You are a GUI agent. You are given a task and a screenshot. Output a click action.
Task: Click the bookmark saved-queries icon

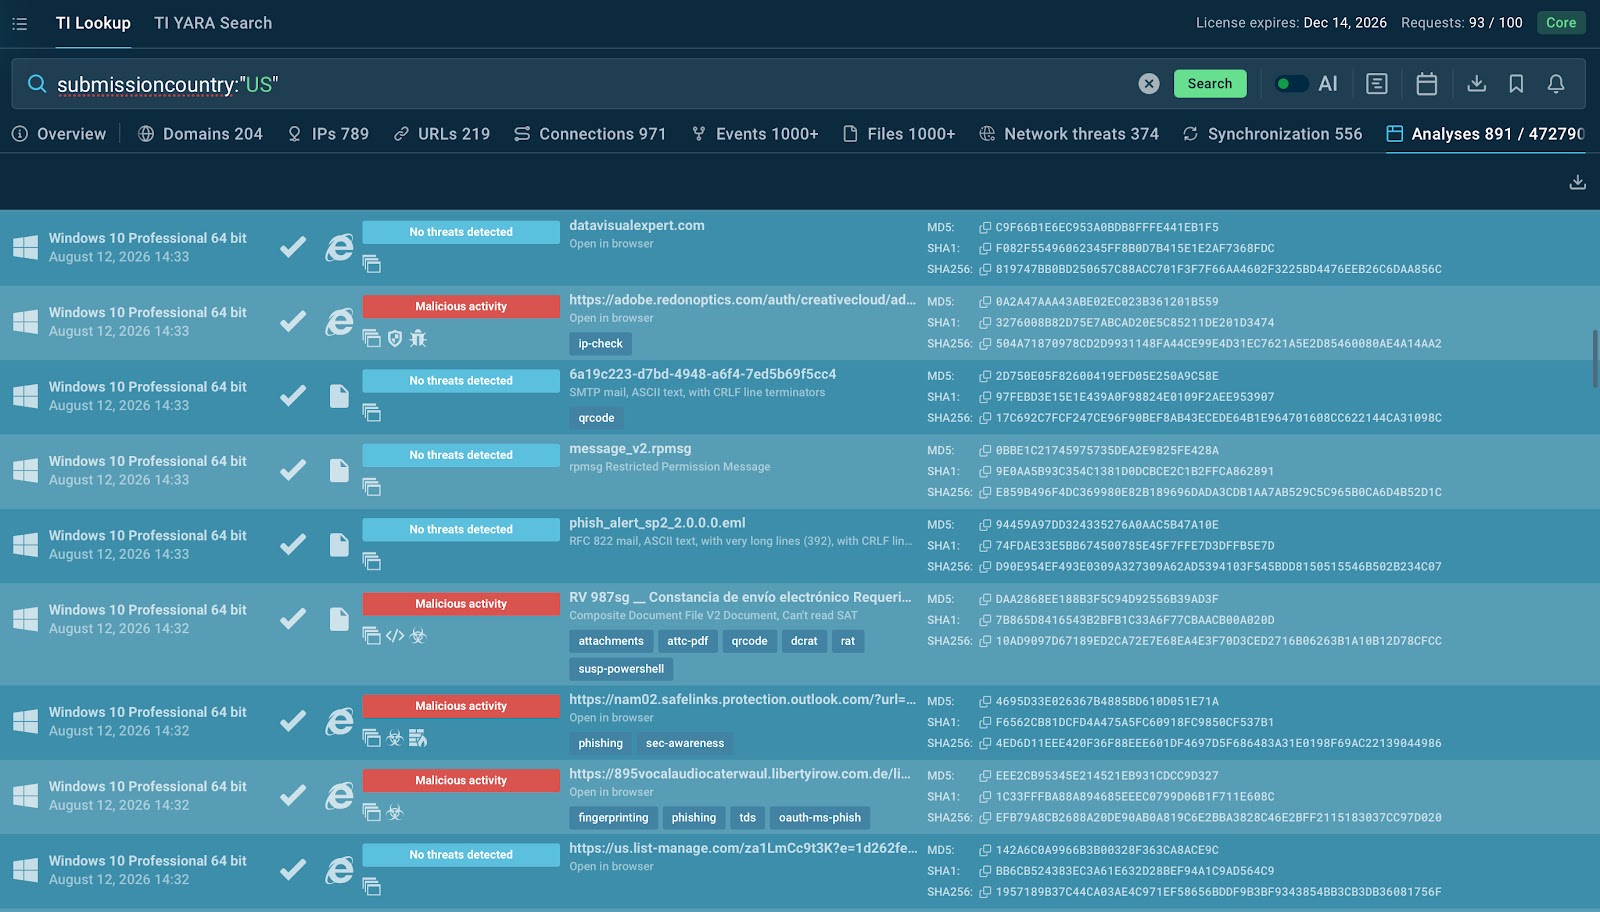tap(1516, 84)
